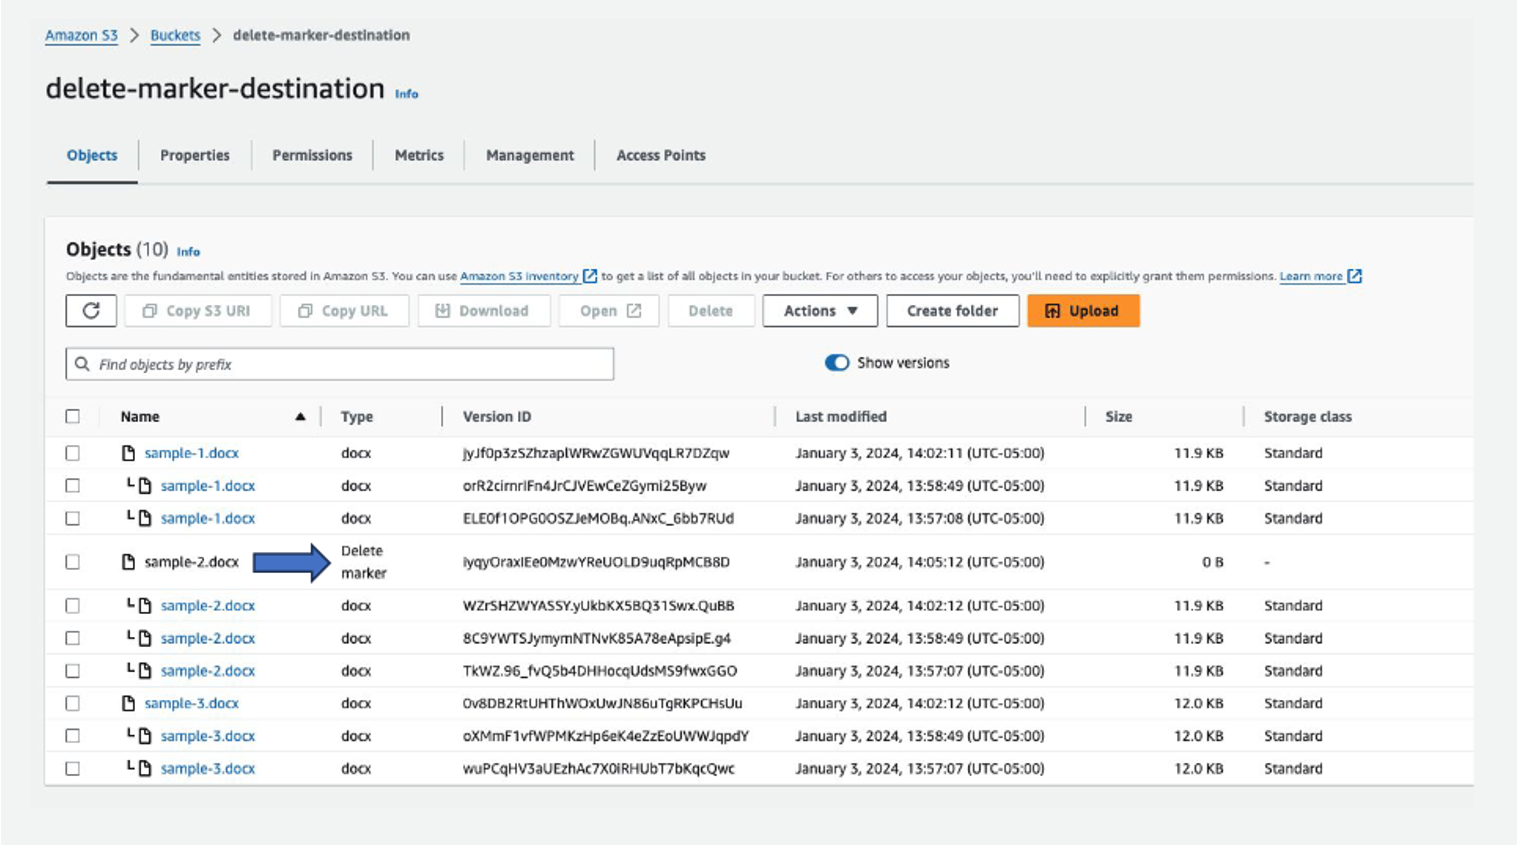The height and width of the screenshot is (846, 1518).
Task: Click the refresh objects icon button
Action: point(91,311)
